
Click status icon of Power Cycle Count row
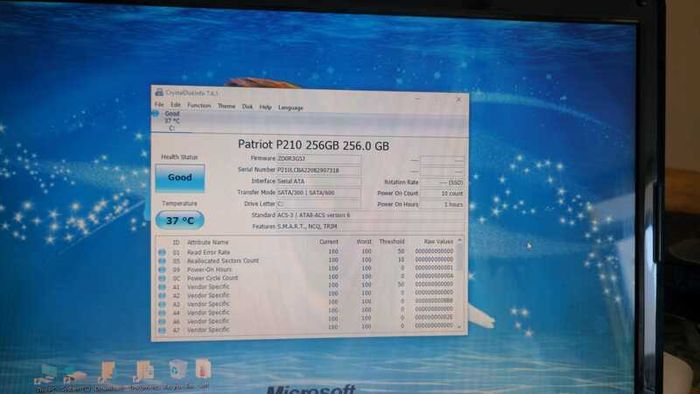[162, 278]
